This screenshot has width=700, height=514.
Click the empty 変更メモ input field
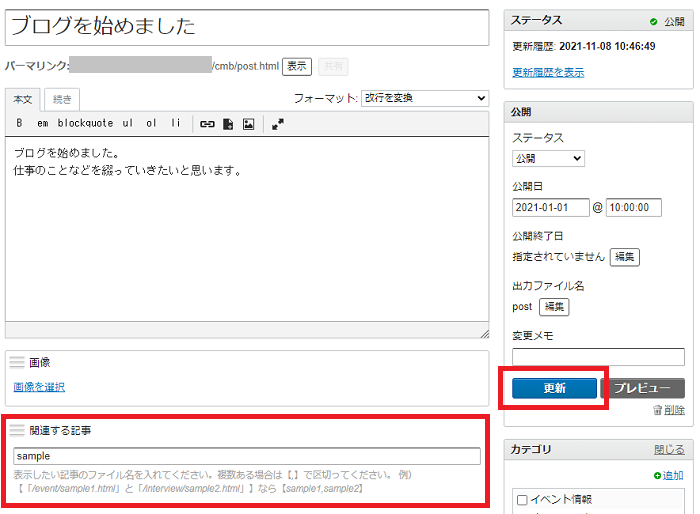(598, 357)
